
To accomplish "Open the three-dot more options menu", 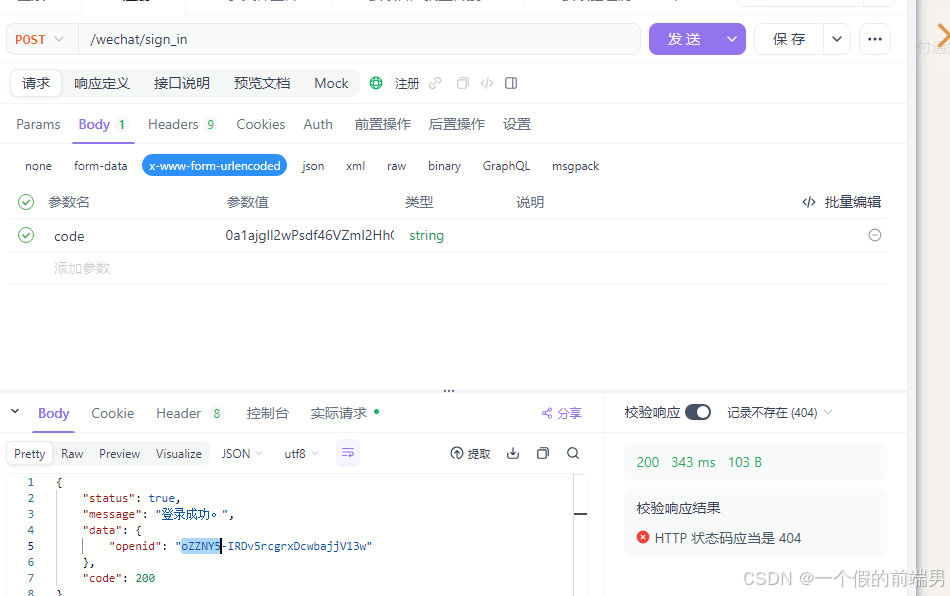I will pyautogui.click(x=875, y=39).
